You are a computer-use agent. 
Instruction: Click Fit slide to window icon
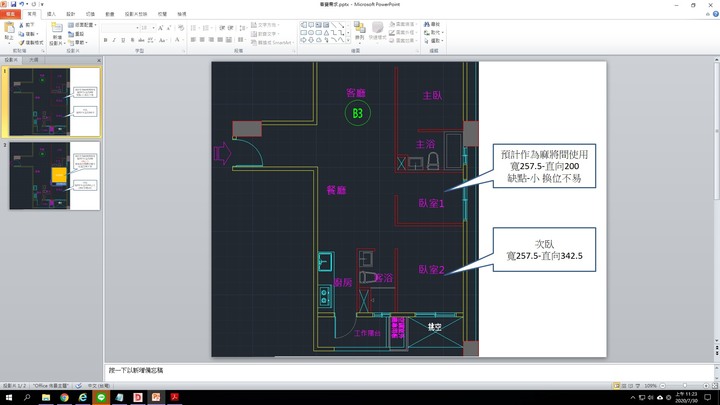[x=715, y=386]
